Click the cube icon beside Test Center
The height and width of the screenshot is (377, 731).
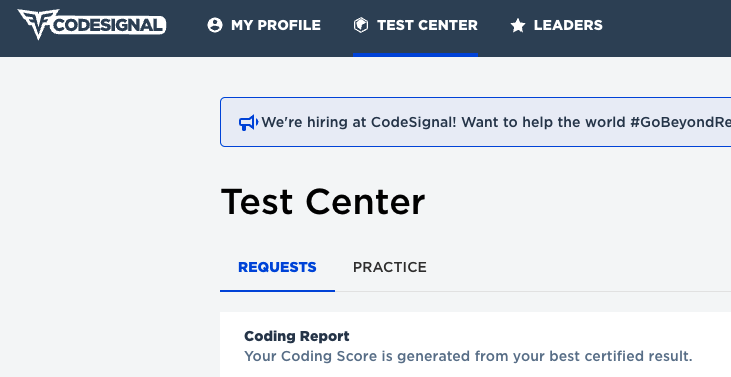361,25
